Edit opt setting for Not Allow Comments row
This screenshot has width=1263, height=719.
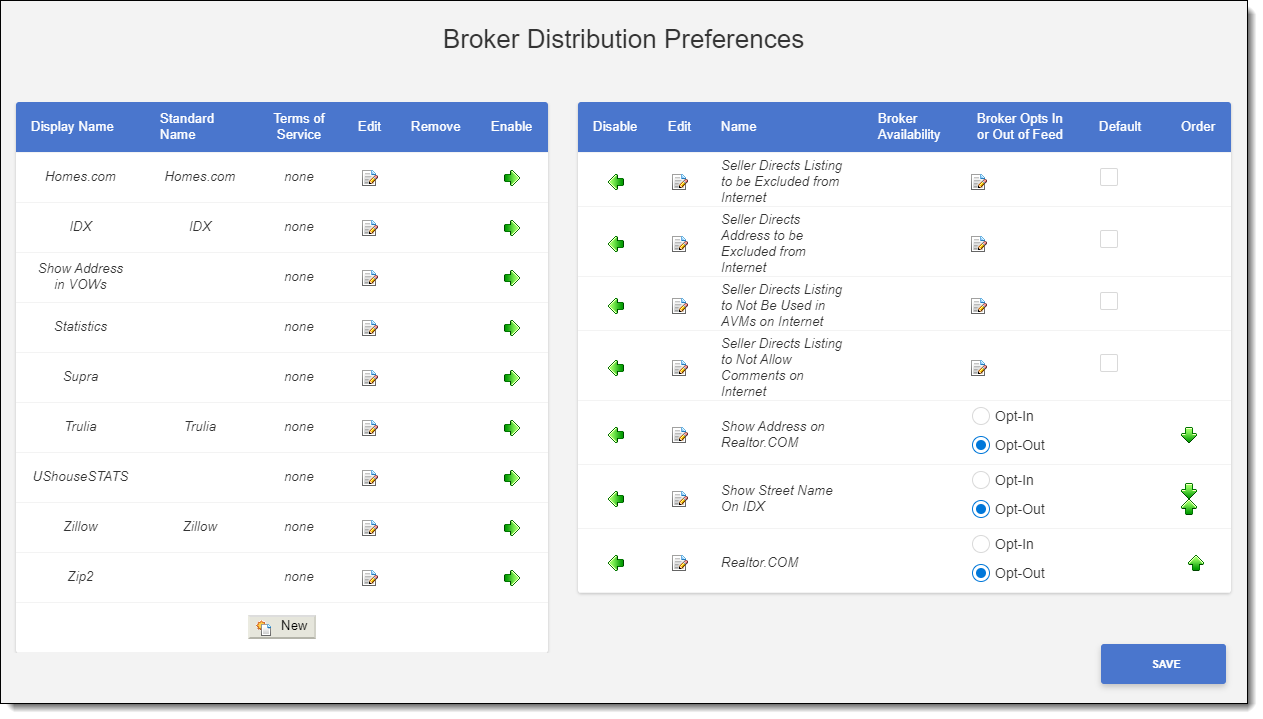click(x=978, y=368)
